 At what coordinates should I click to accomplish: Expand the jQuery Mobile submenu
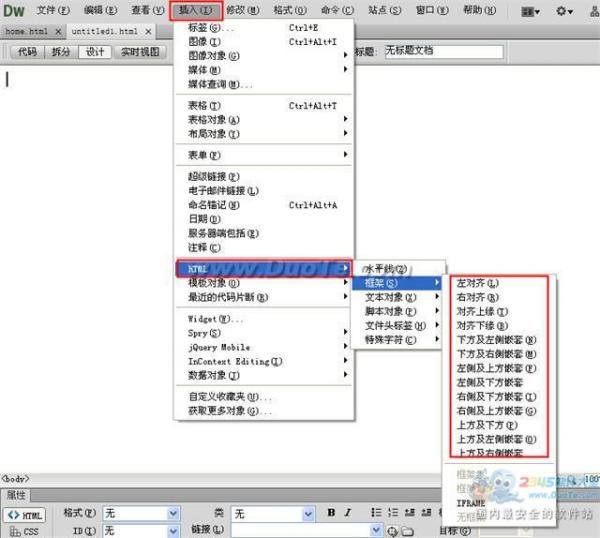click(x=265, y=347)
